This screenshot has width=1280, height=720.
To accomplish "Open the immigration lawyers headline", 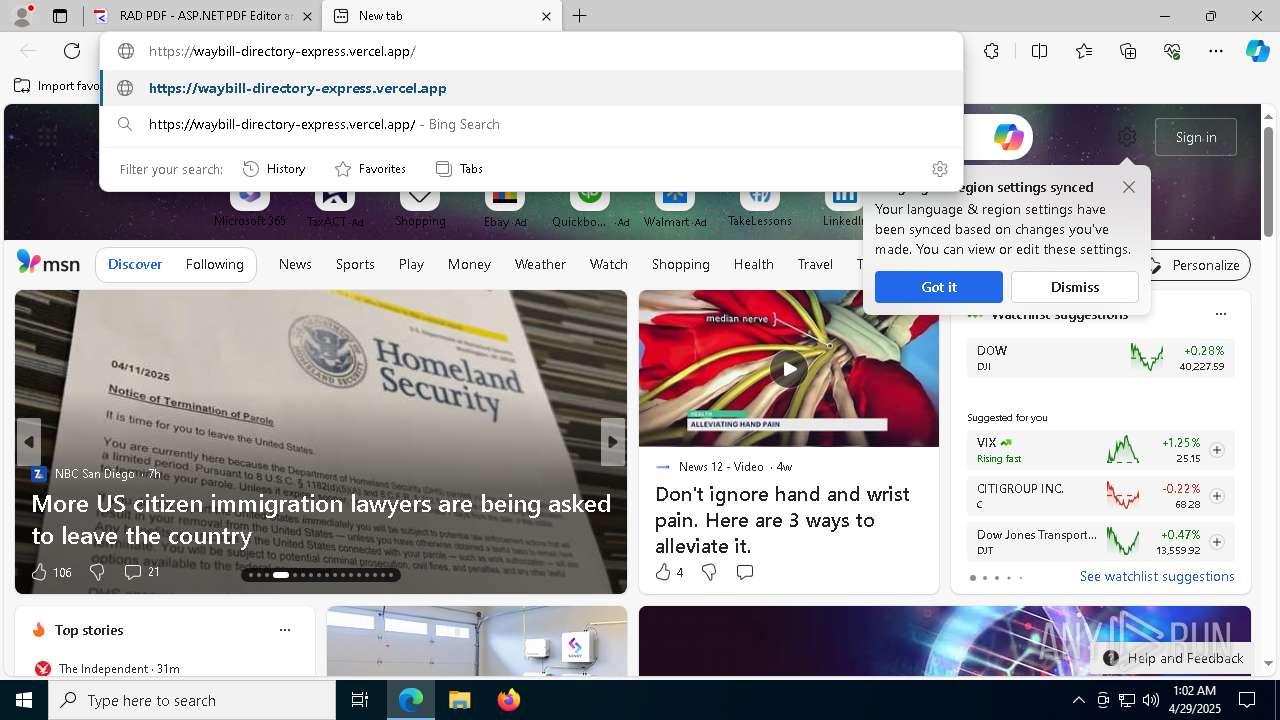I will (x=321, y=519).
